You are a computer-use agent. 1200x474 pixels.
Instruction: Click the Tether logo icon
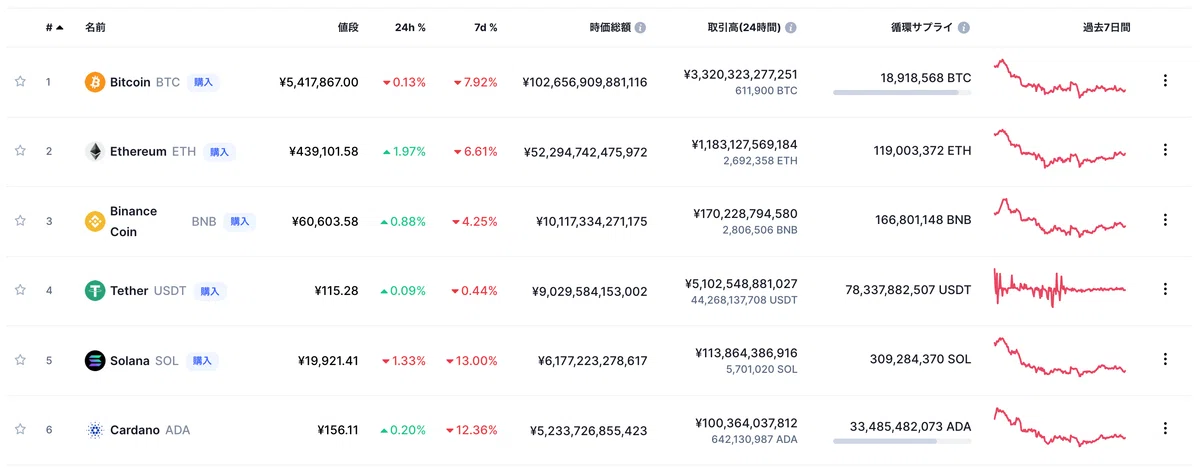coord(95,291)
